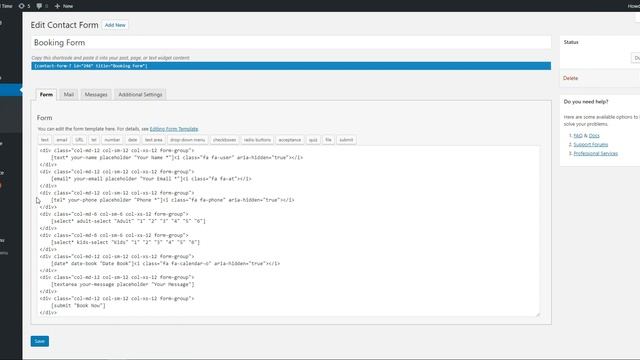Insert a URL tag

[79, 140]
